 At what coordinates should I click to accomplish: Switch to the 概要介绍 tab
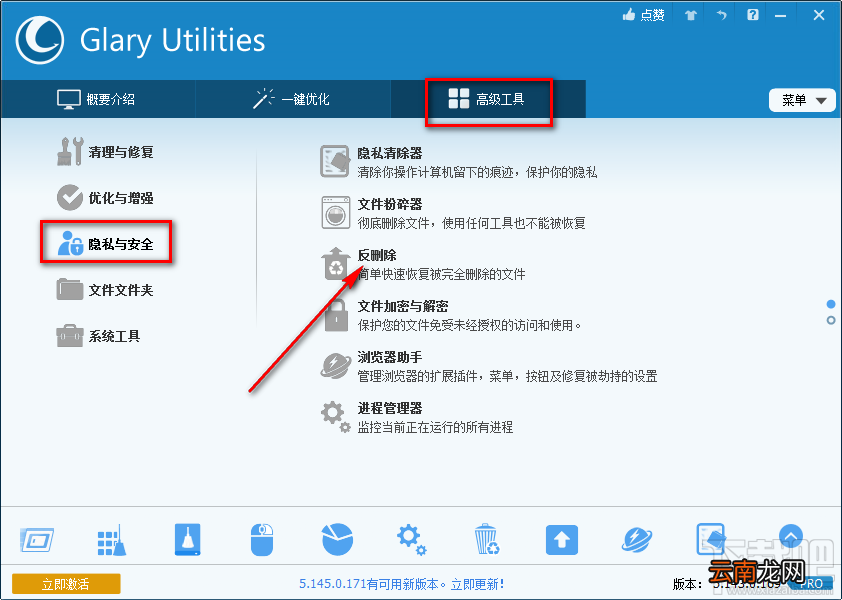pos(97,99)
